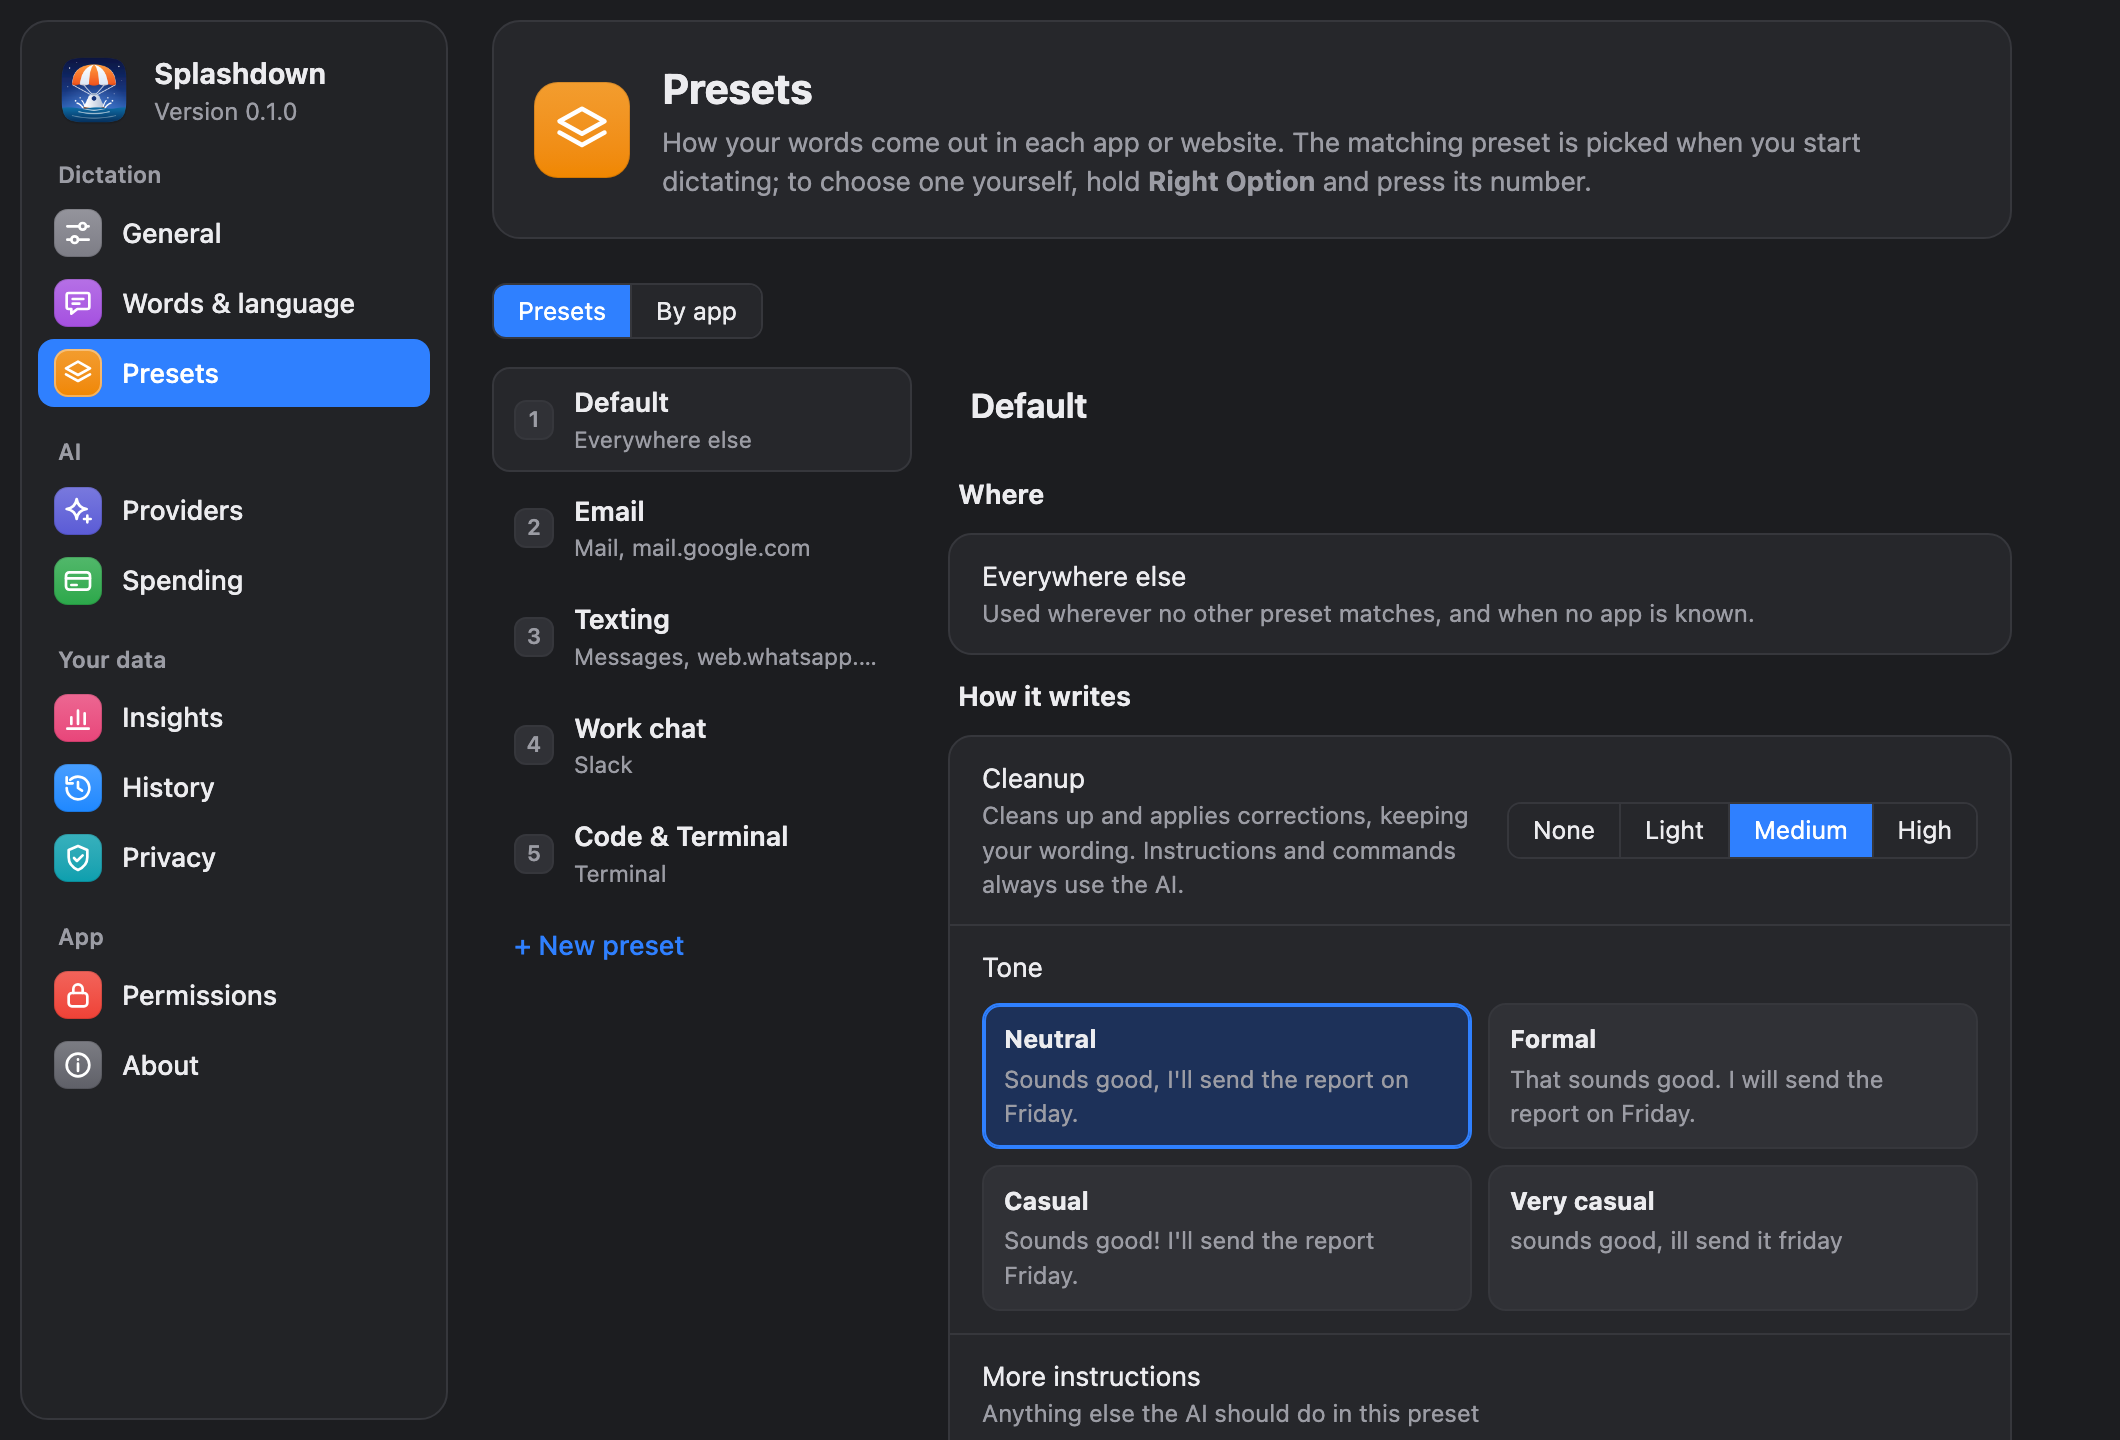Click the teal Privacy shield icon
Screen dimensions: 2120x1440
[78, 858]
